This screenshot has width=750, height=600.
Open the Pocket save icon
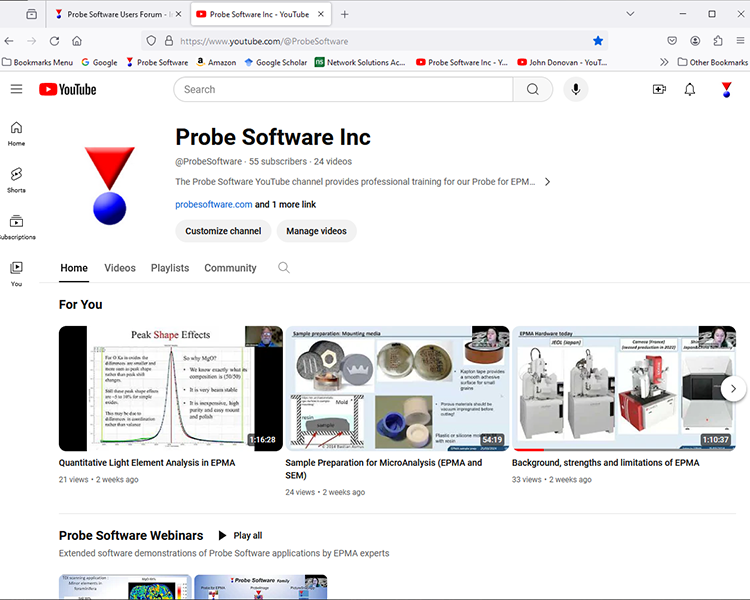(x=672, y=41)
